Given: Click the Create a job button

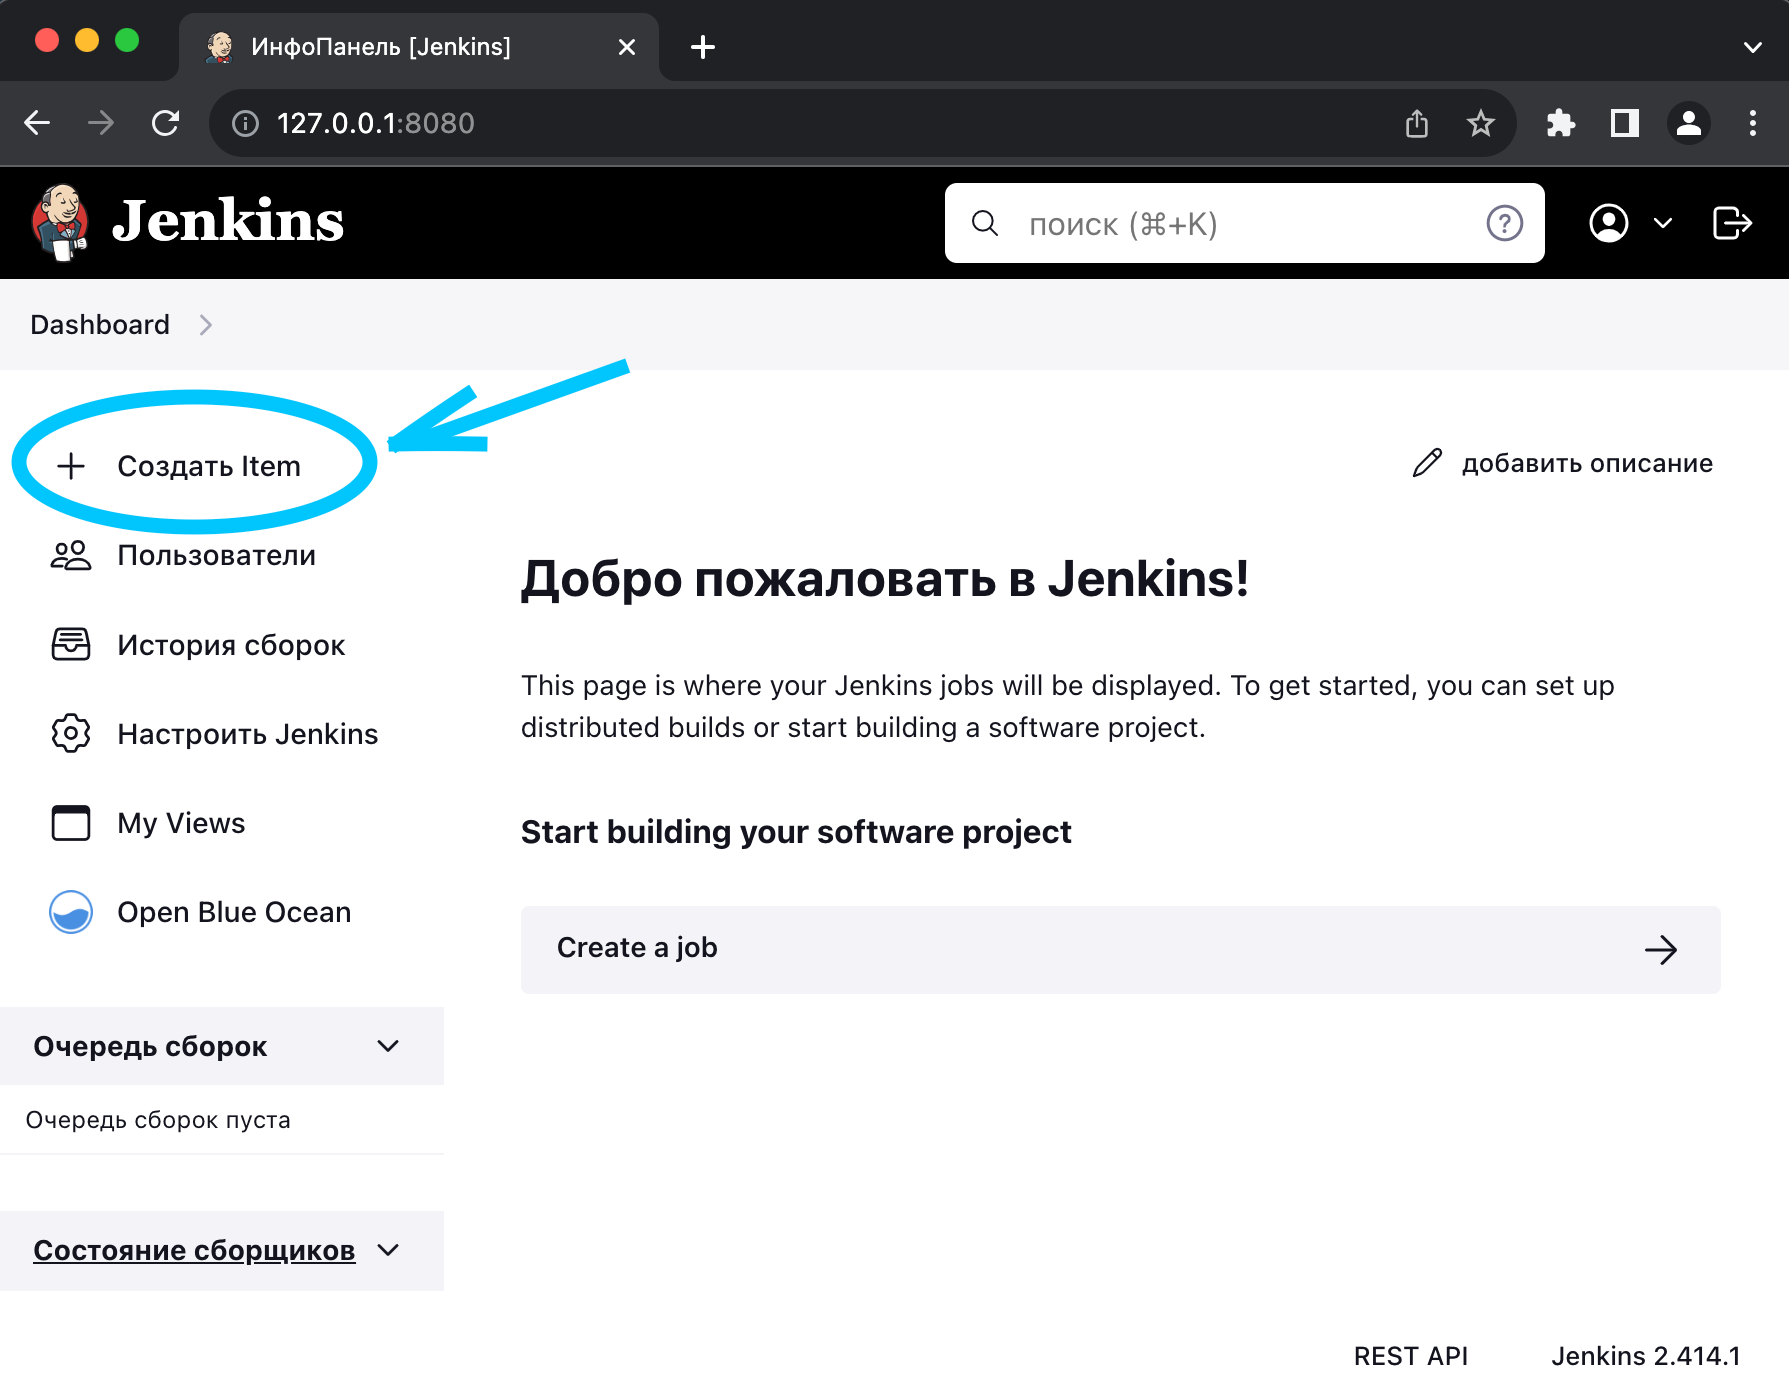Looking at the screenshot, I should [1120, 949].
